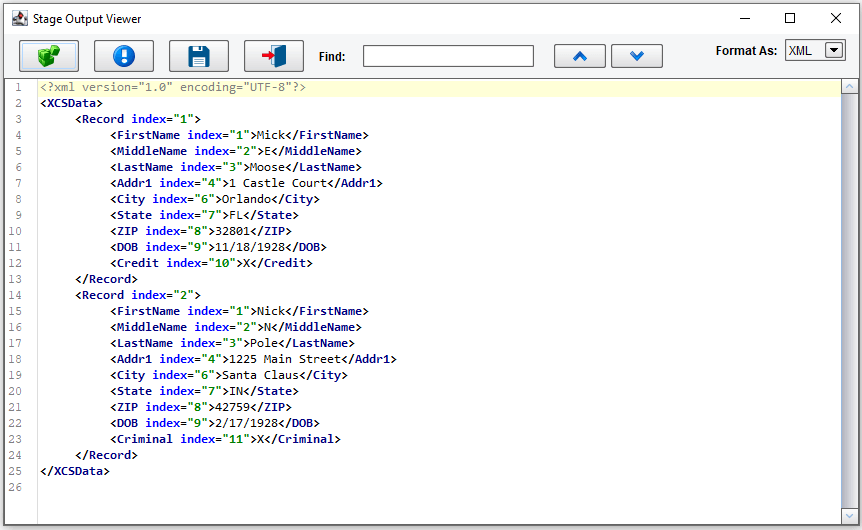Click the closing </XCSData> tag
The image size is (862, 530).
pyautogui.click(x=75, y=471)
